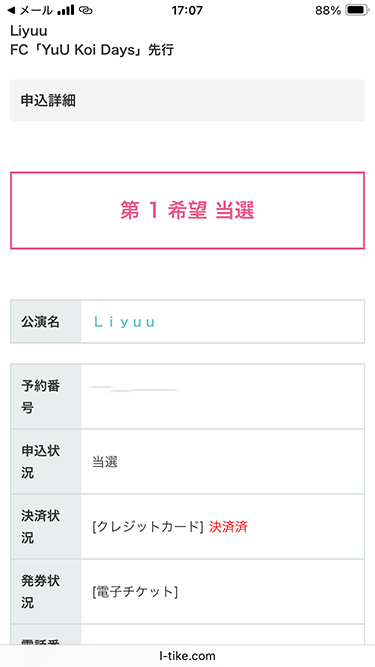Screen dimensions: 375x667
Task: Tap the 88% battery percentage
Action: click(x=328, y=11)
